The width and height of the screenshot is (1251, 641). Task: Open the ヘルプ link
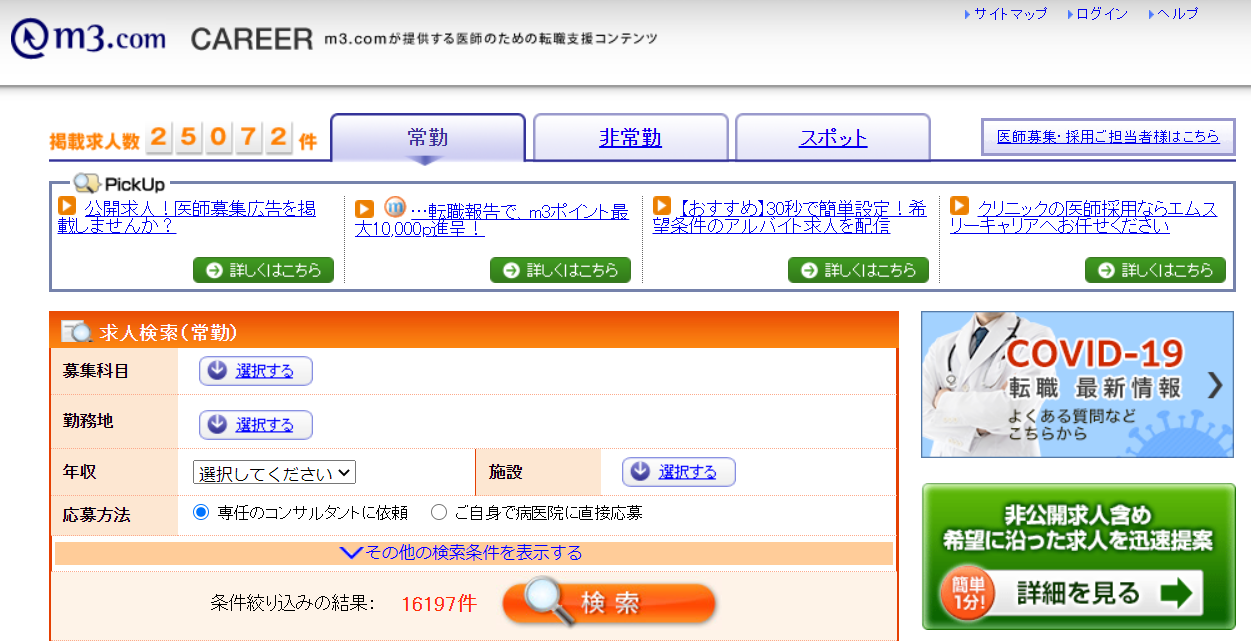1178,14
